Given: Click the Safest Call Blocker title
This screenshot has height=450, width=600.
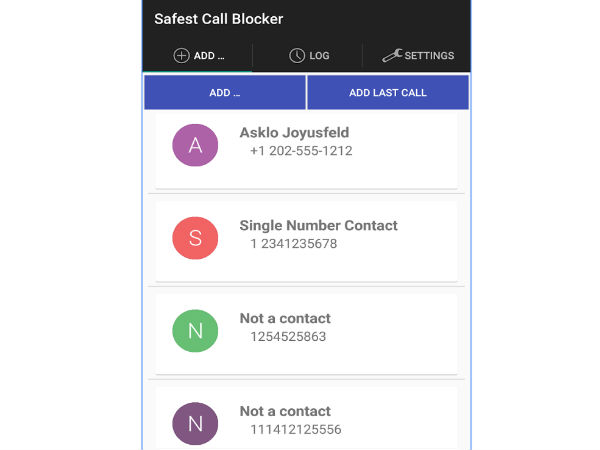Looking at the screenshot, I should point(218,19).
